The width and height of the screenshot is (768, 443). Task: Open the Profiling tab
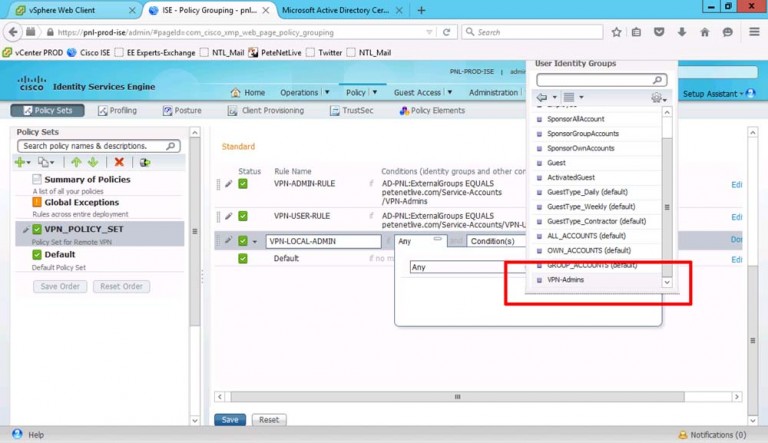117,110
